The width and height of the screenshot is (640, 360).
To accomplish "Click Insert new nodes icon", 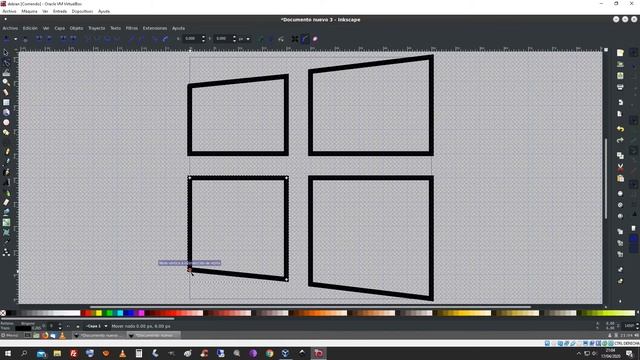I will point(6,39).
